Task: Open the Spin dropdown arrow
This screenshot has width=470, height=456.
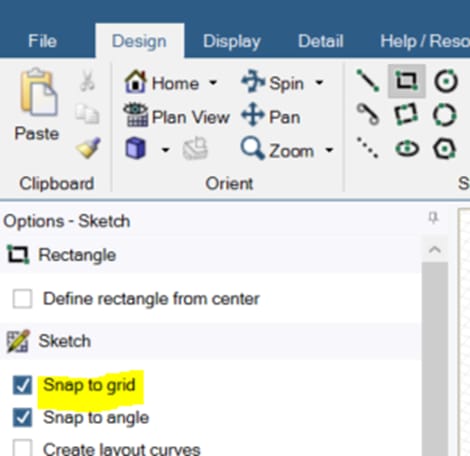Action: coord(319,82)
